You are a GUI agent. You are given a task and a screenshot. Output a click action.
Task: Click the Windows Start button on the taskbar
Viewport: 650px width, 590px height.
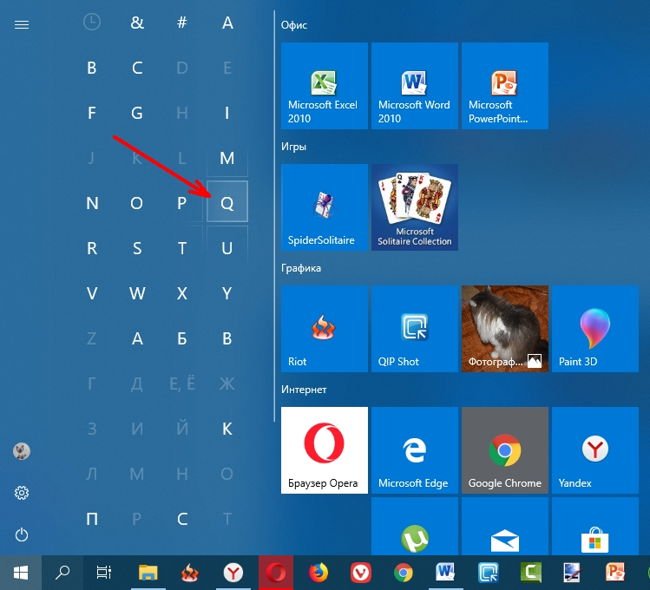pyautogui.click(x=21, y=573)
